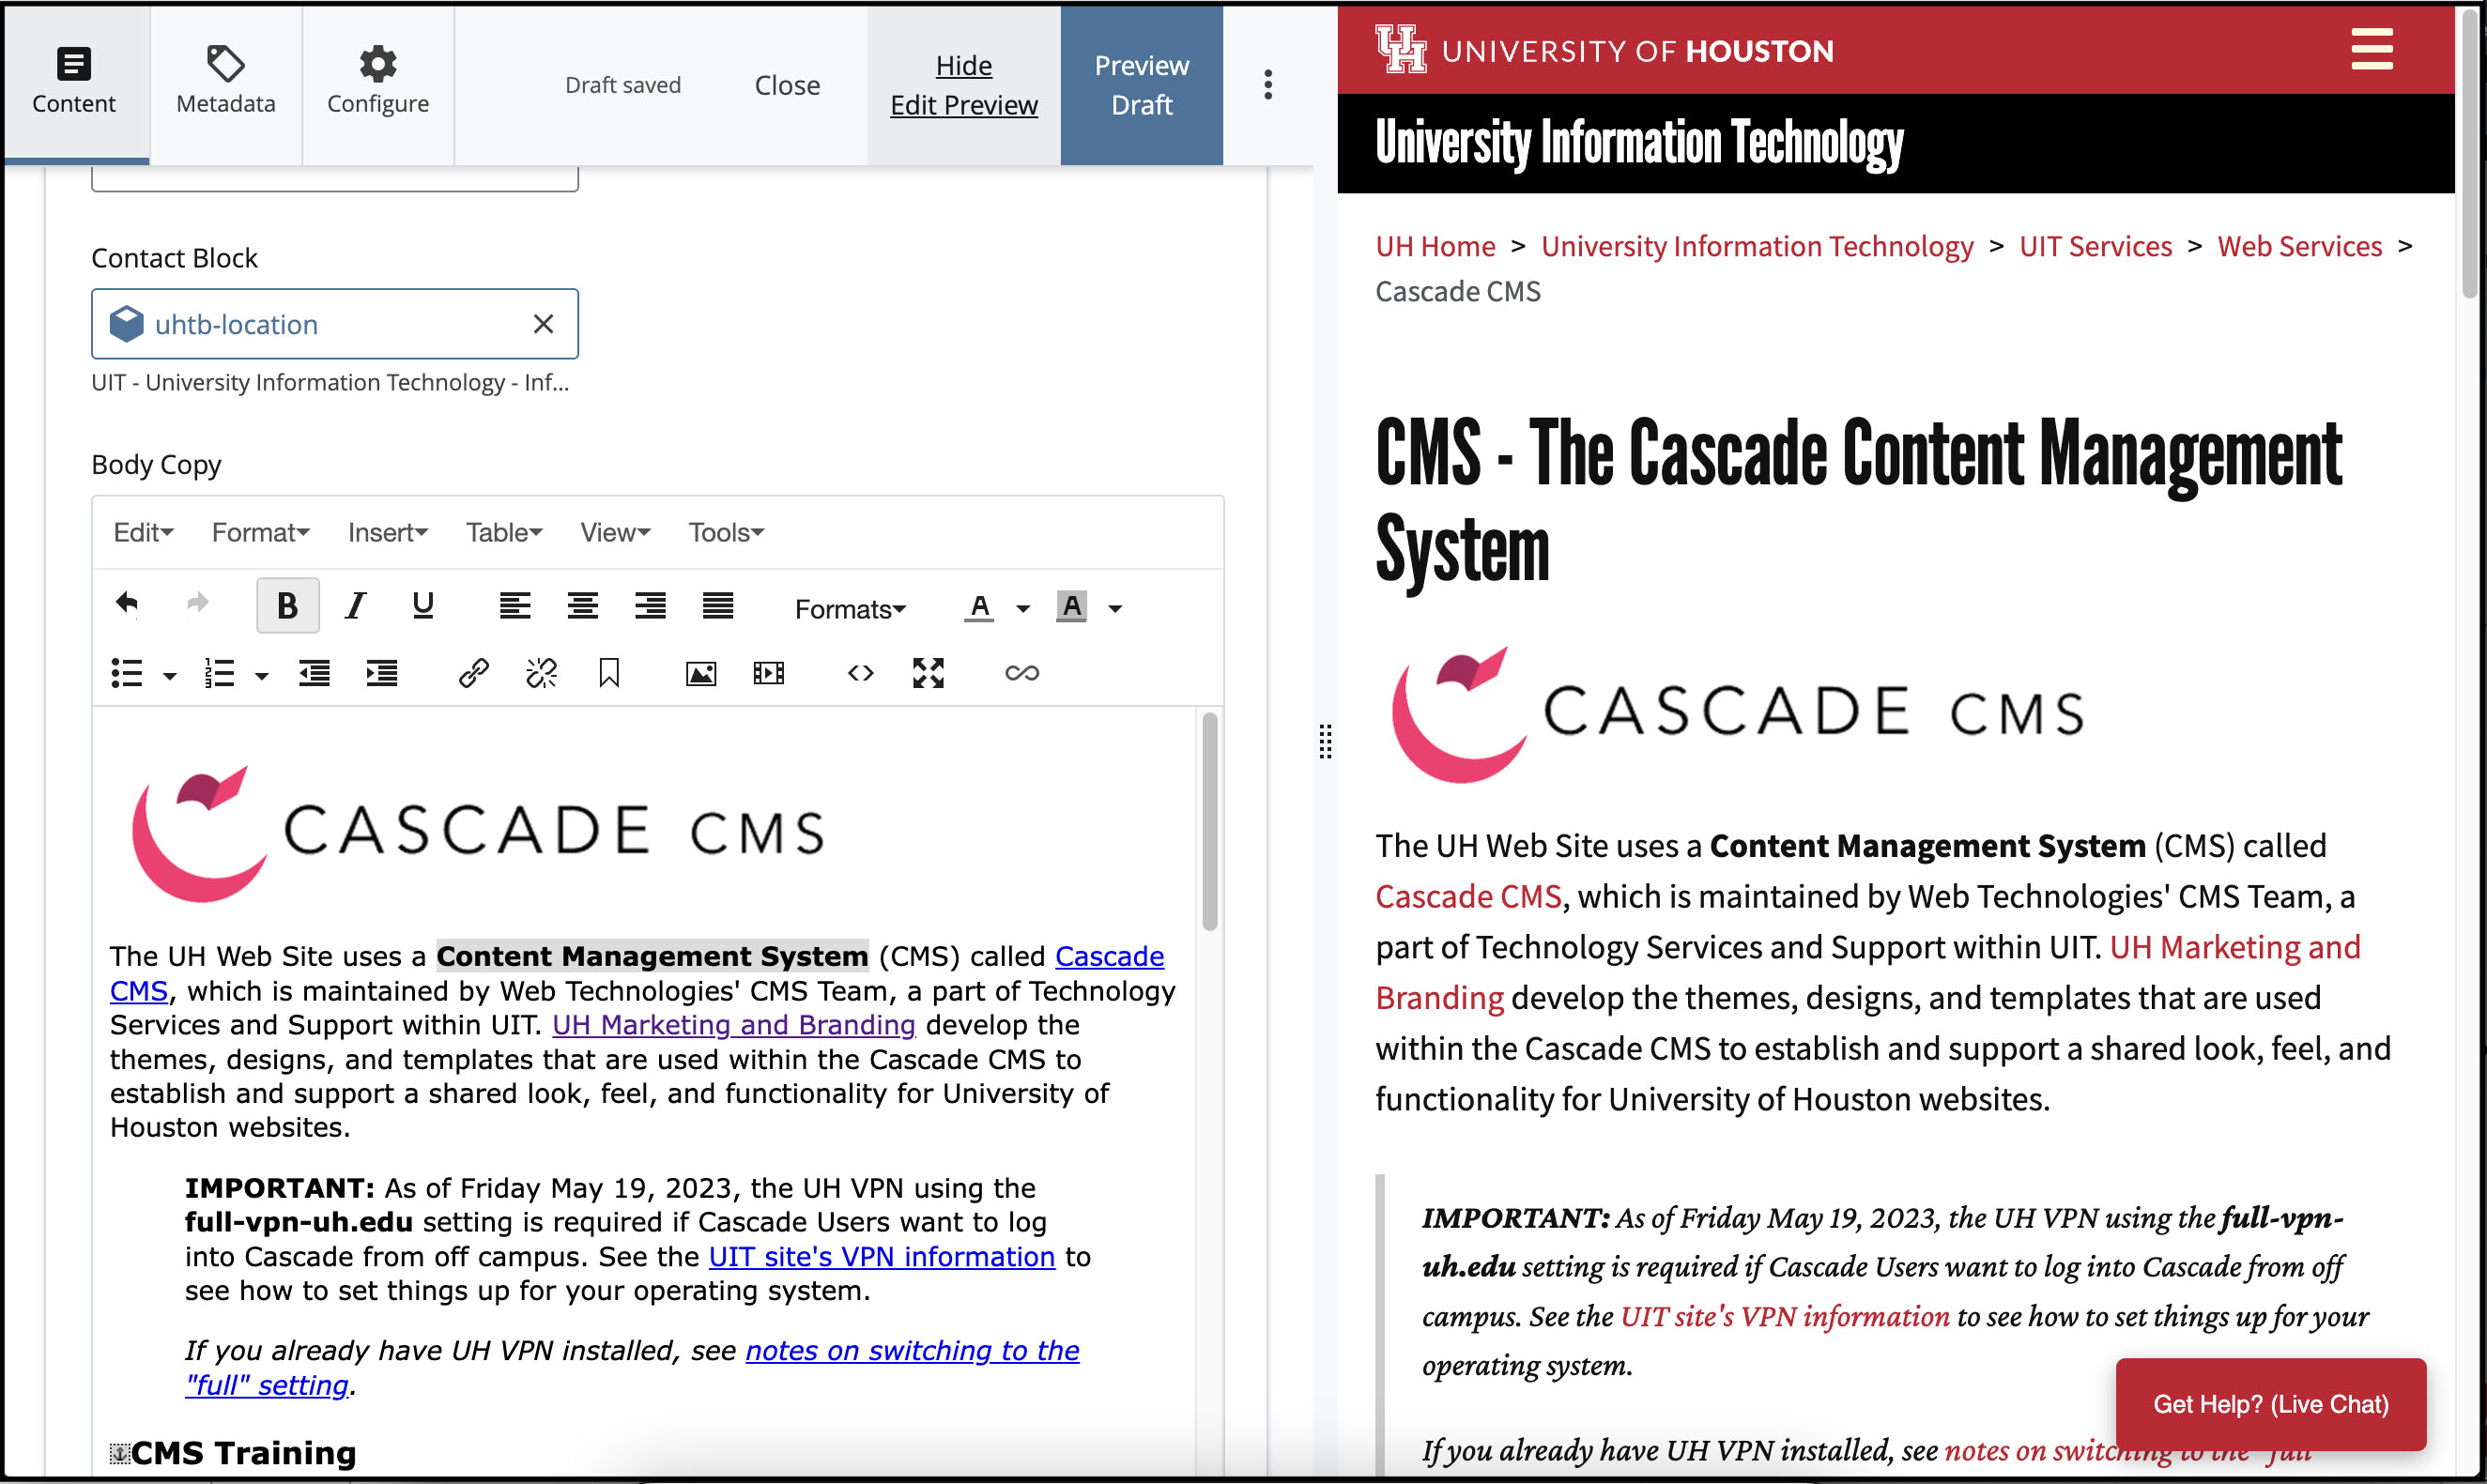2487x1484 pixels.
Task: Insert a bulleted list
Action: tap(127, 673)
